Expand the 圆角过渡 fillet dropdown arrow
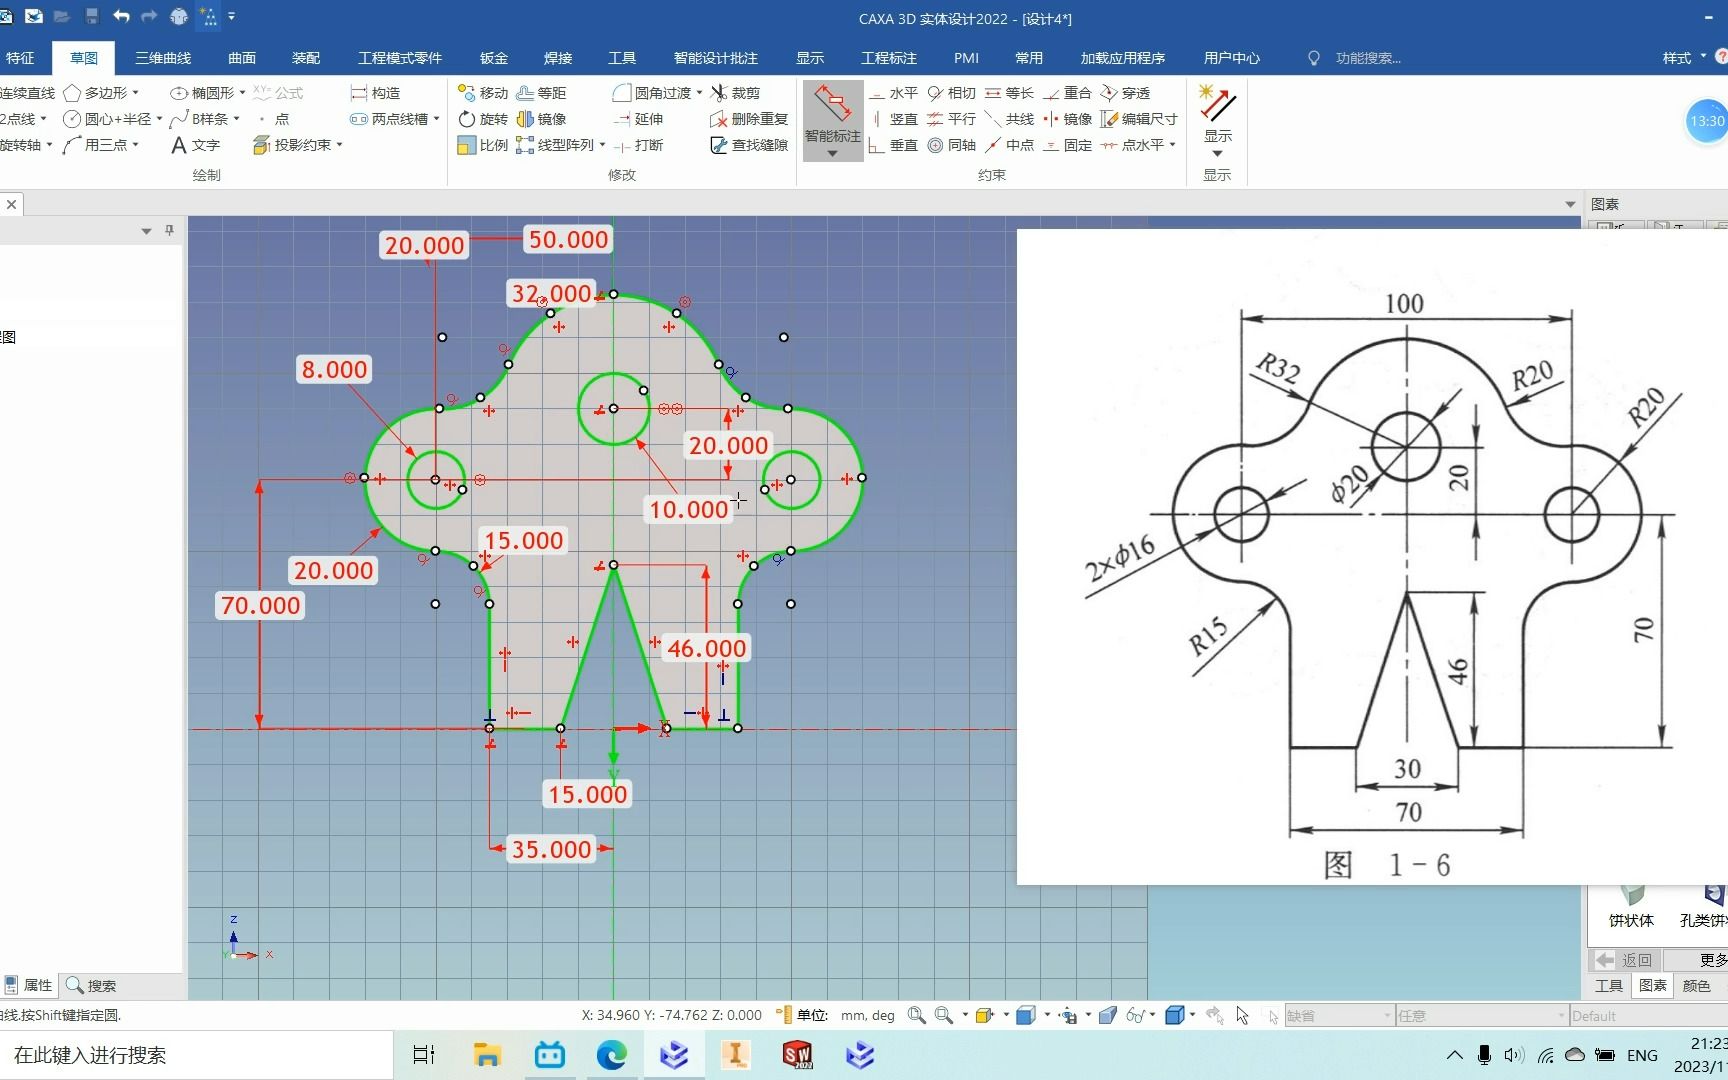Viewport: 1728px width, 1080px height. coord(699,93)
